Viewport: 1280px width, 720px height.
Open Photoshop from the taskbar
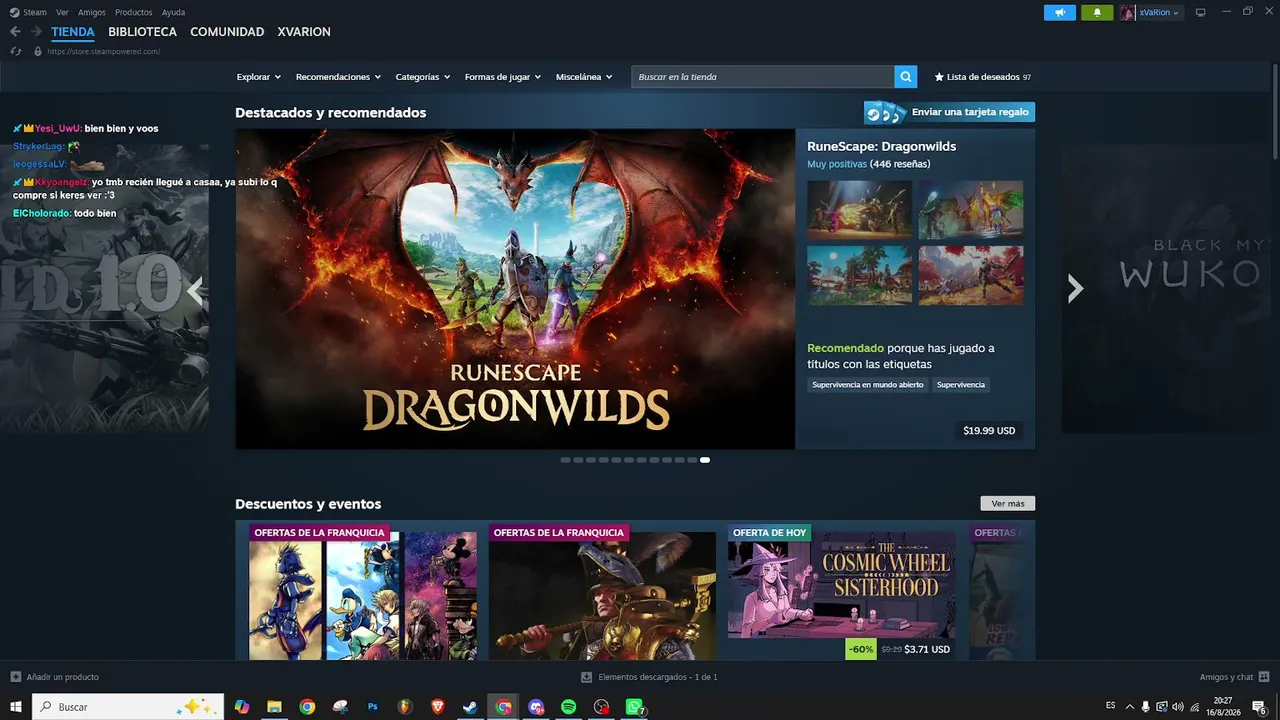coord(372,707)
